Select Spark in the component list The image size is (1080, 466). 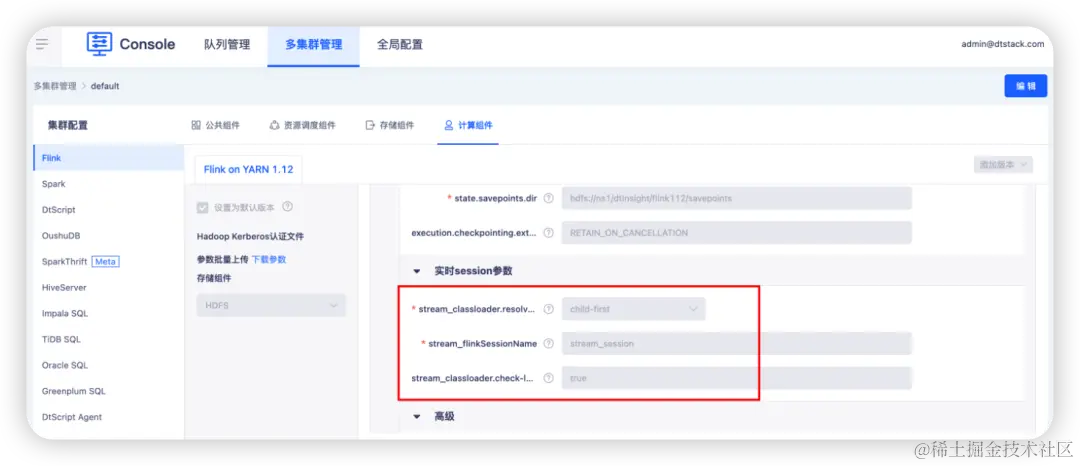pos(108,184)
